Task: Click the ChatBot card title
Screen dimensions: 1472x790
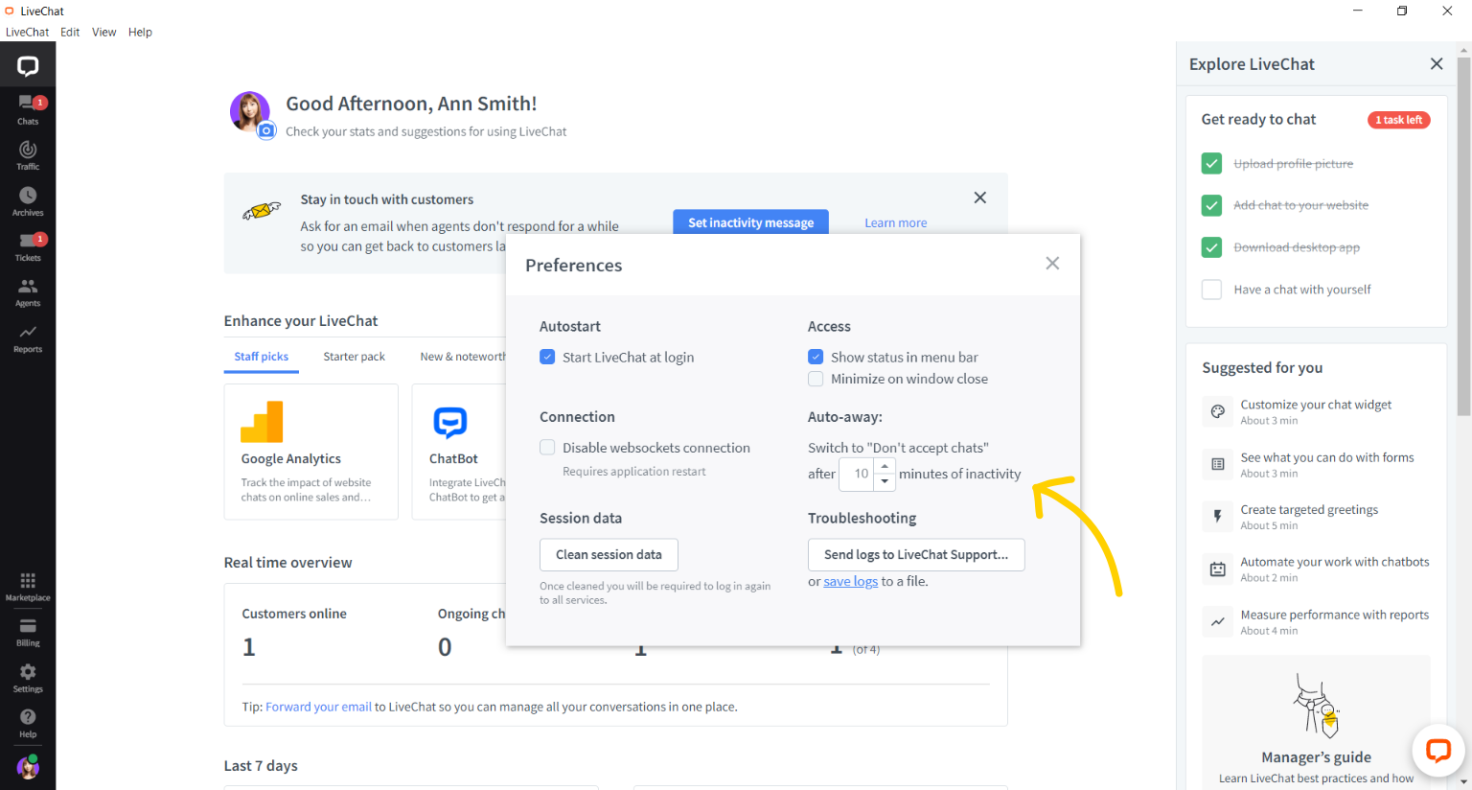Action: click(454, 459)
